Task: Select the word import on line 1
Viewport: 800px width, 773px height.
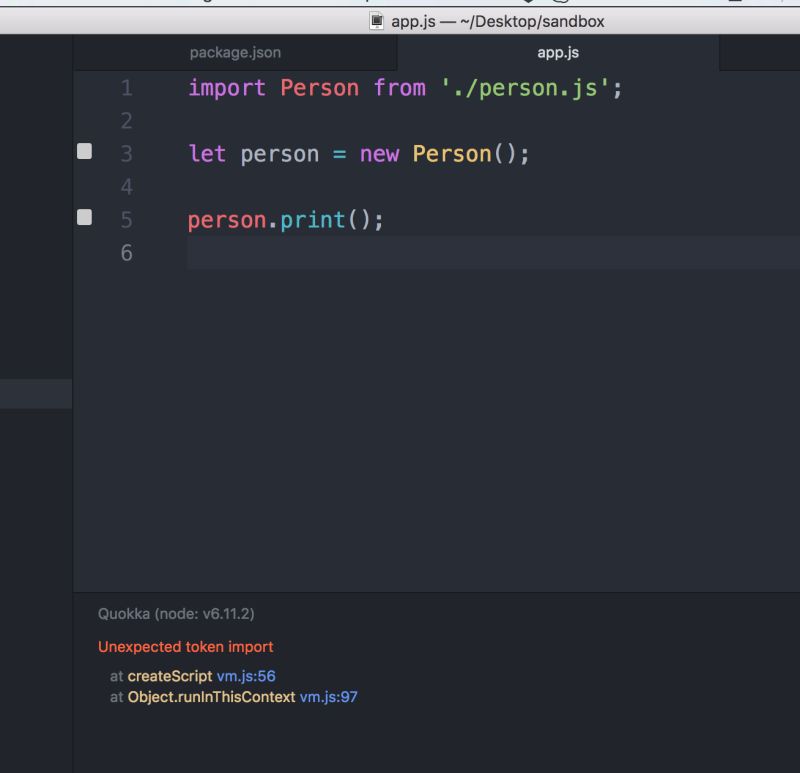Action: [226, 88]
